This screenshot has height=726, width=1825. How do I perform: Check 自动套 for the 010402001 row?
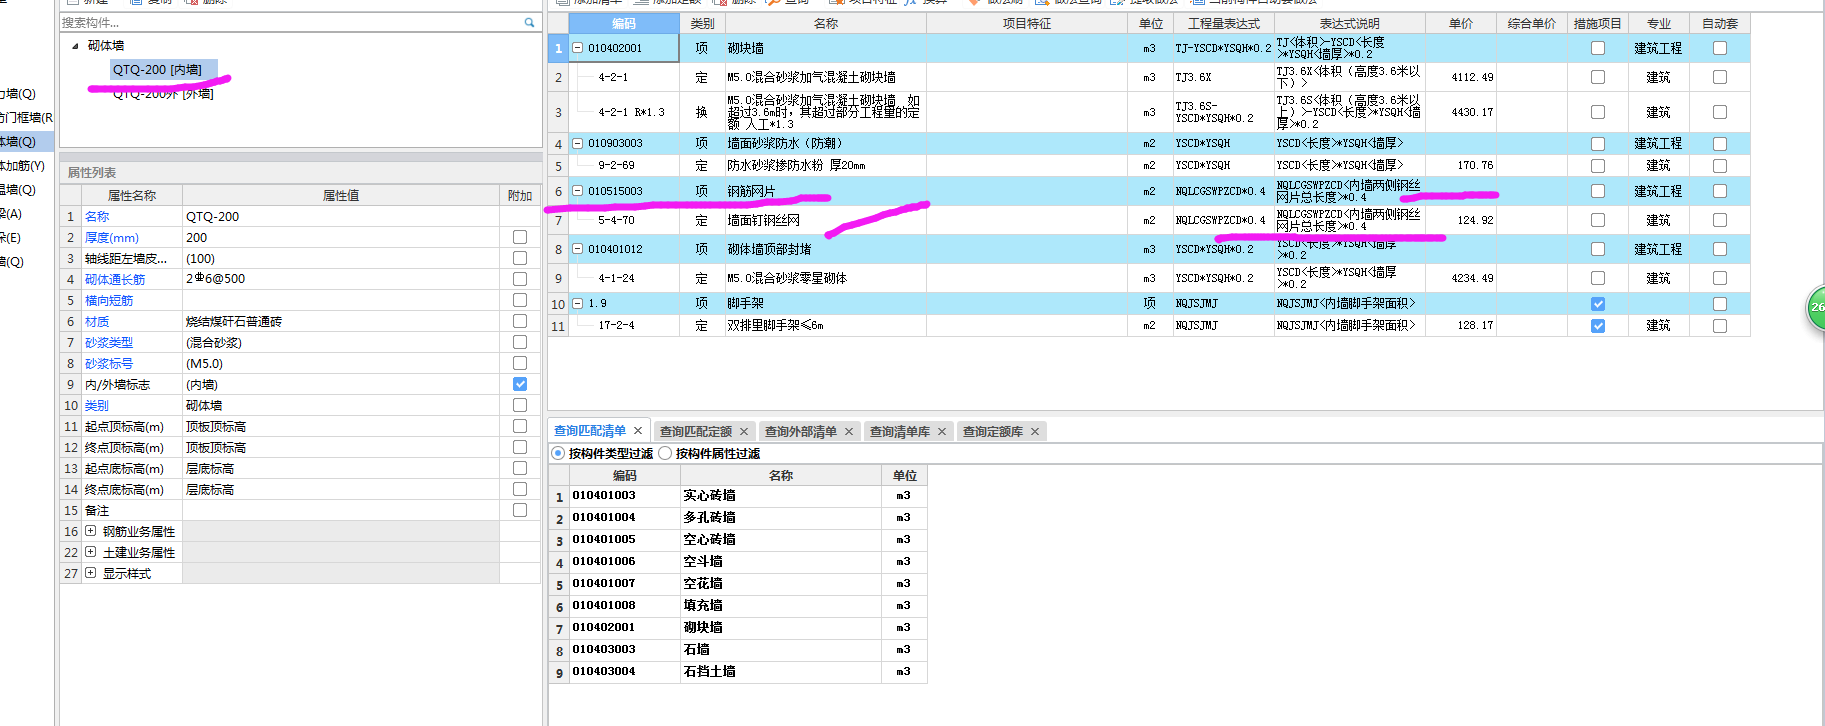[1720, 48]
